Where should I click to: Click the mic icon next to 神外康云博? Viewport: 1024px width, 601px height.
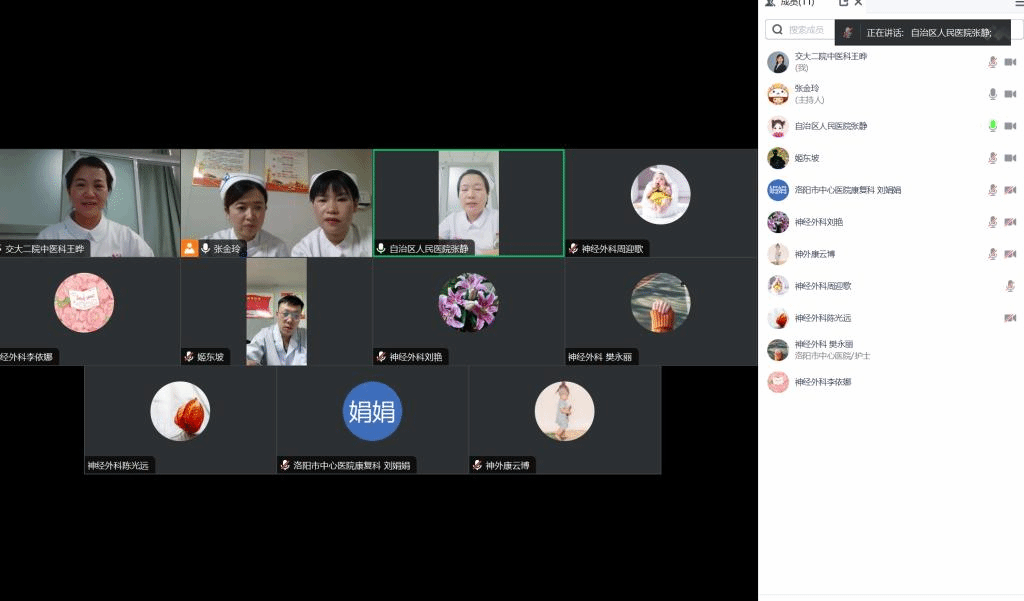point(990,254)
